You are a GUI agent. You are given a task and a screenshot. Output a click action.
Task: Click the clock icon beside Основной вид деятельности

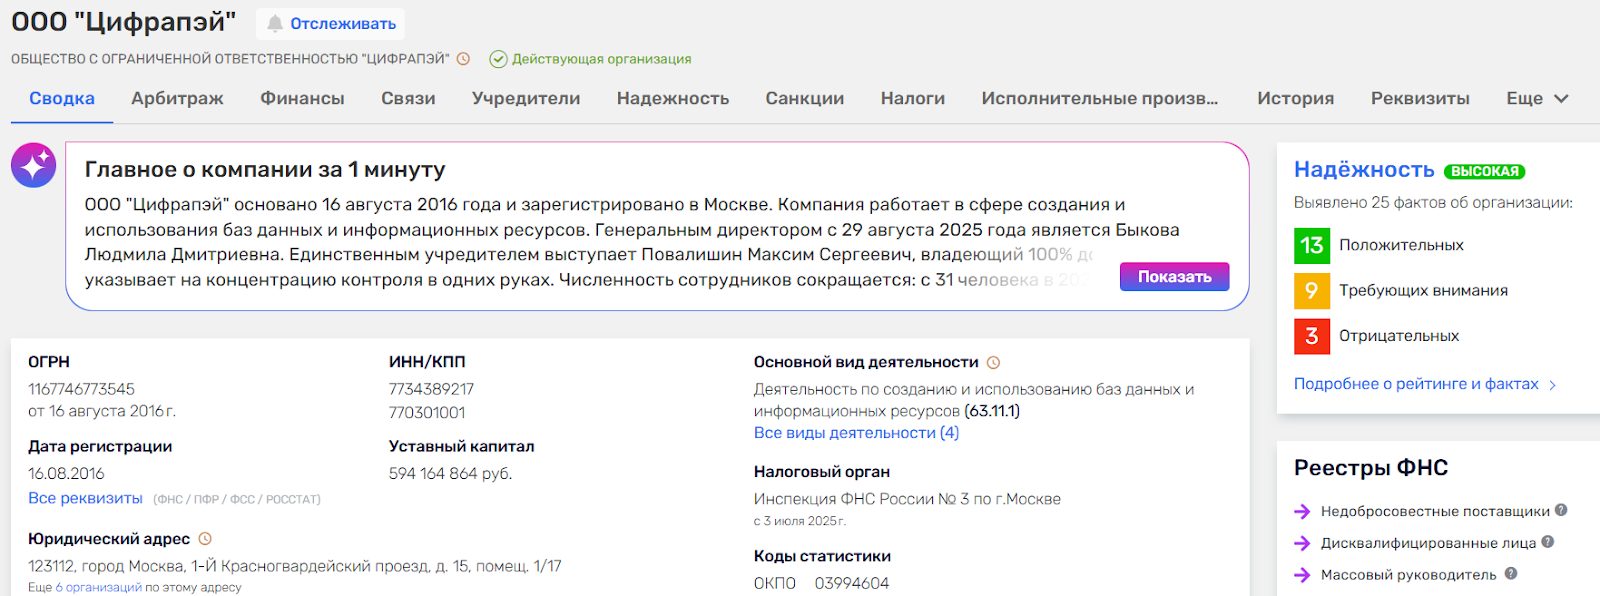[x=993, y=363]
